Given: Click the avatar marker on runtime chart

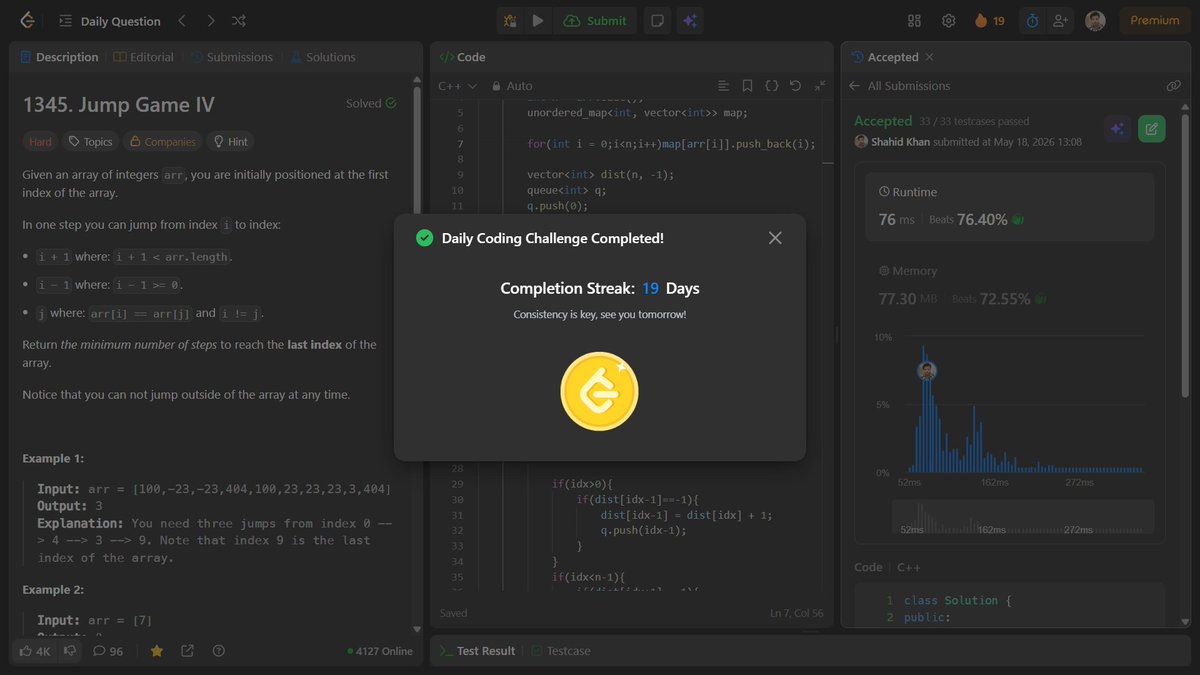Looking at the screenshot, I should pyautogui.click(x=927, y=370).
